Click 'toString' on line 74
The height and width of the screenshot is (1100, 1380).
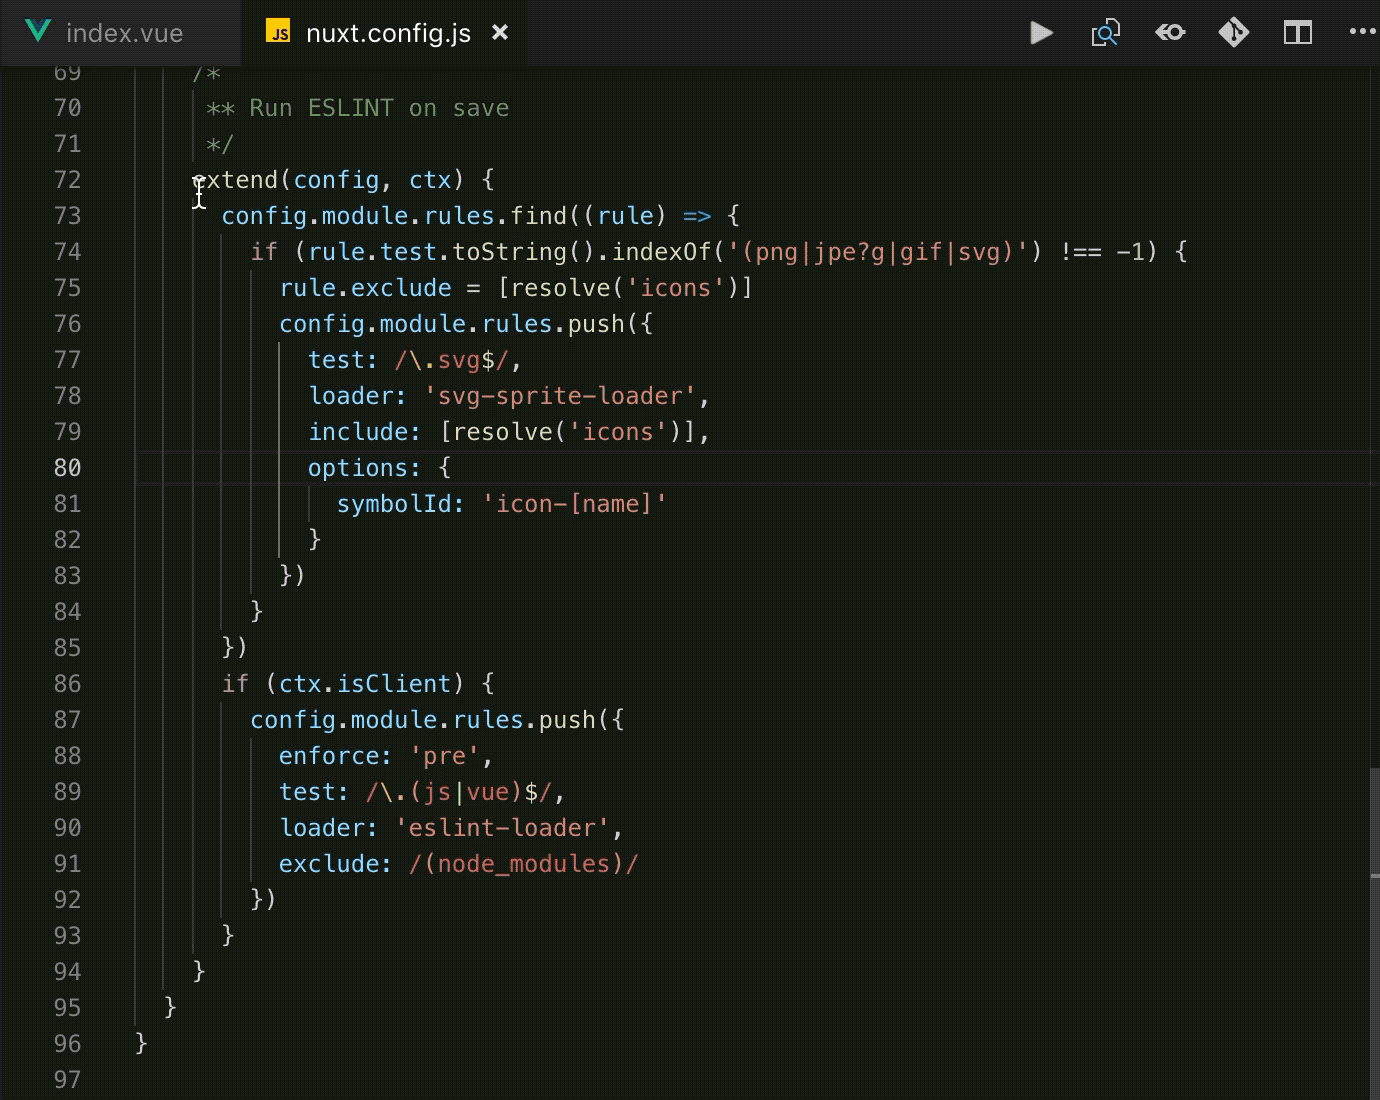click(x=510, y=252)
